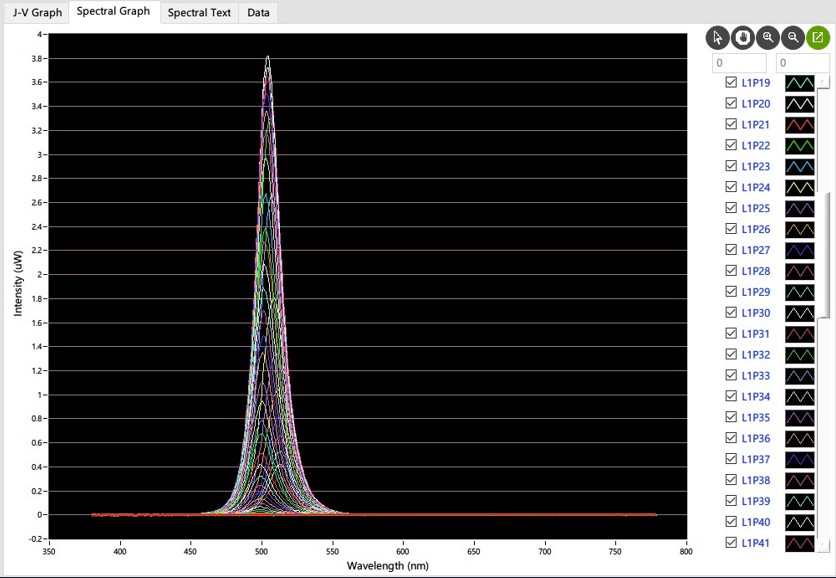Uncheck the L1P41 checkbox
This screenshot has width=836, height=578.
point(731,543)
